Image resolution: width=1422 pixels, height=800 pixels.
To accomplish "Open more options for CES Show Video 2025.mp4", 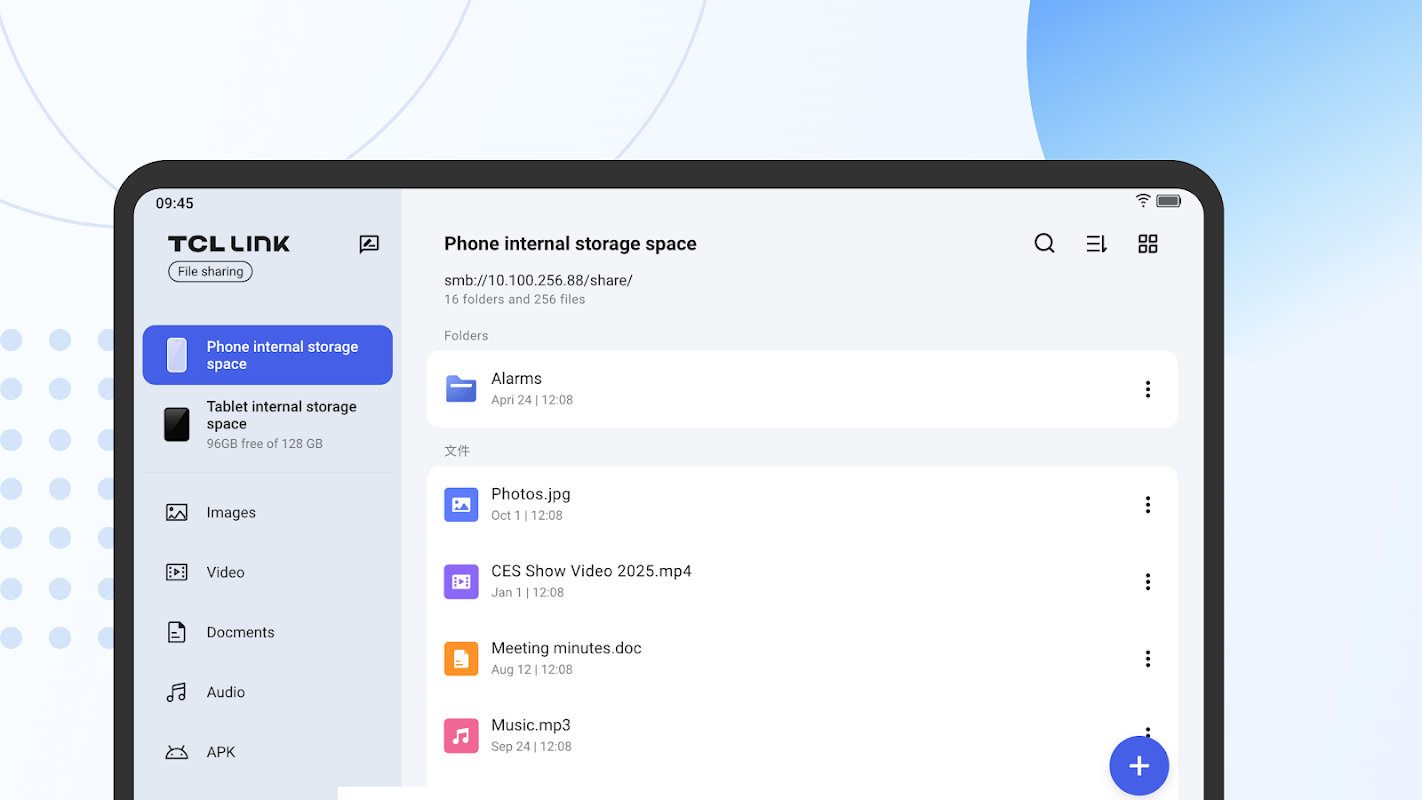I will pos(1148,582).
